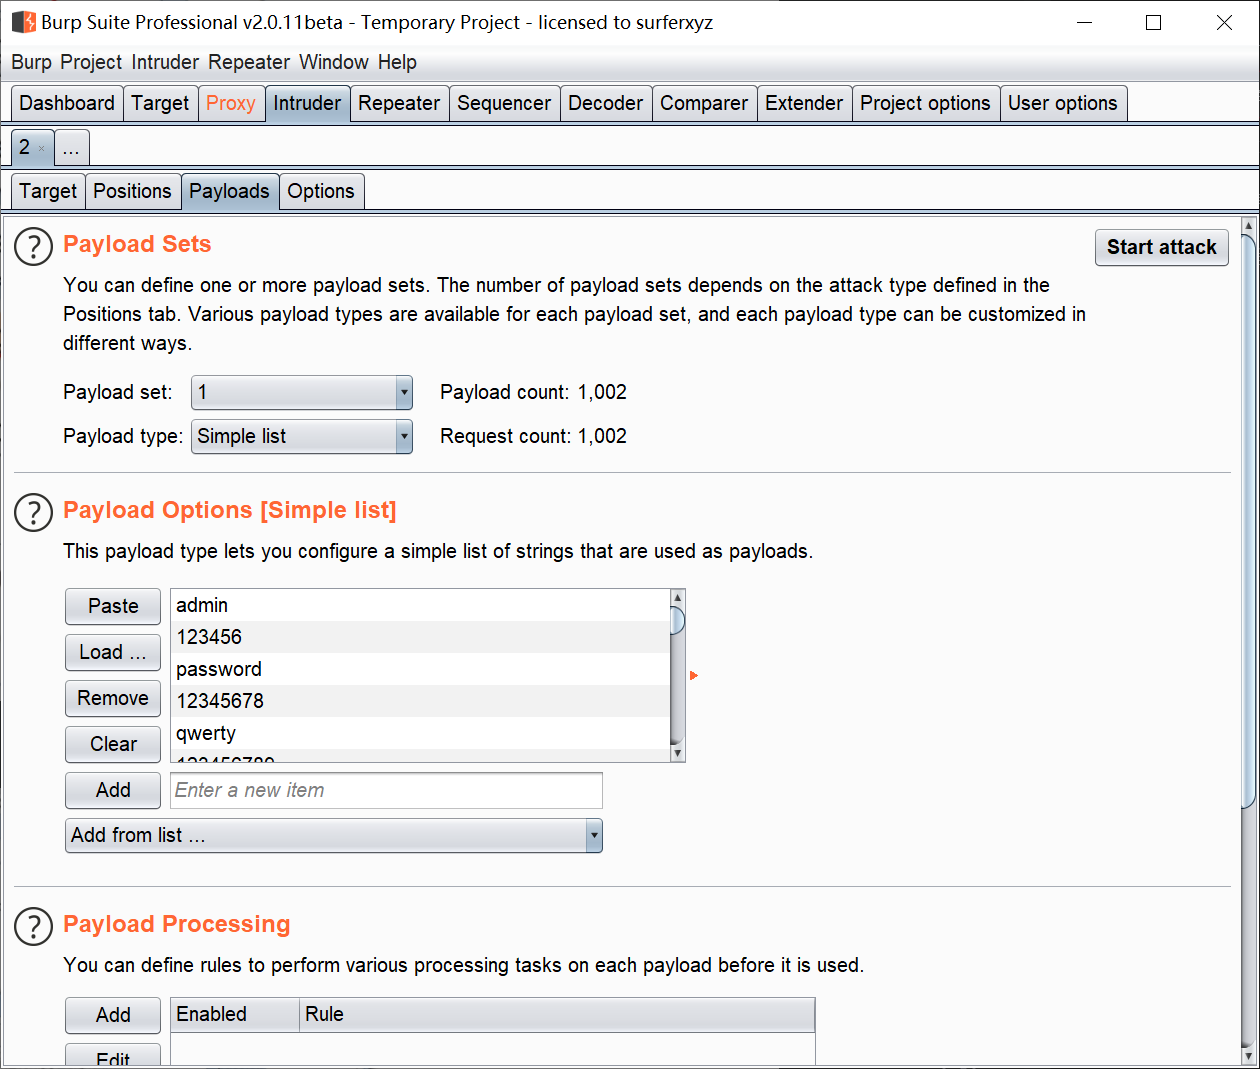The height and width of the screenshot is (1069, 1260).
Task: Open the Intruder menu
Action: click(x=165, y=62)
